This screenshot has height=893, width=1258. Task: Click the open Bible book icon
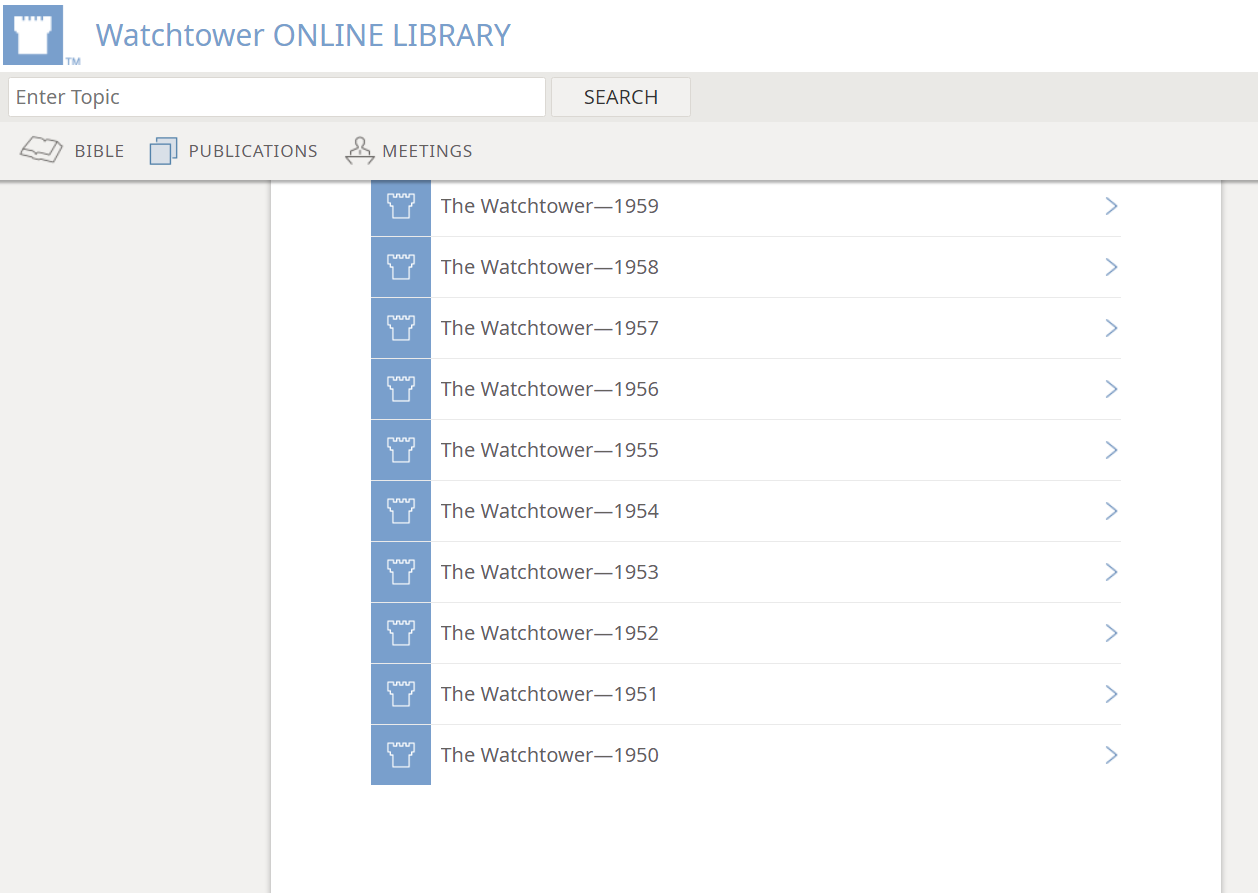[x=42, y=150]
